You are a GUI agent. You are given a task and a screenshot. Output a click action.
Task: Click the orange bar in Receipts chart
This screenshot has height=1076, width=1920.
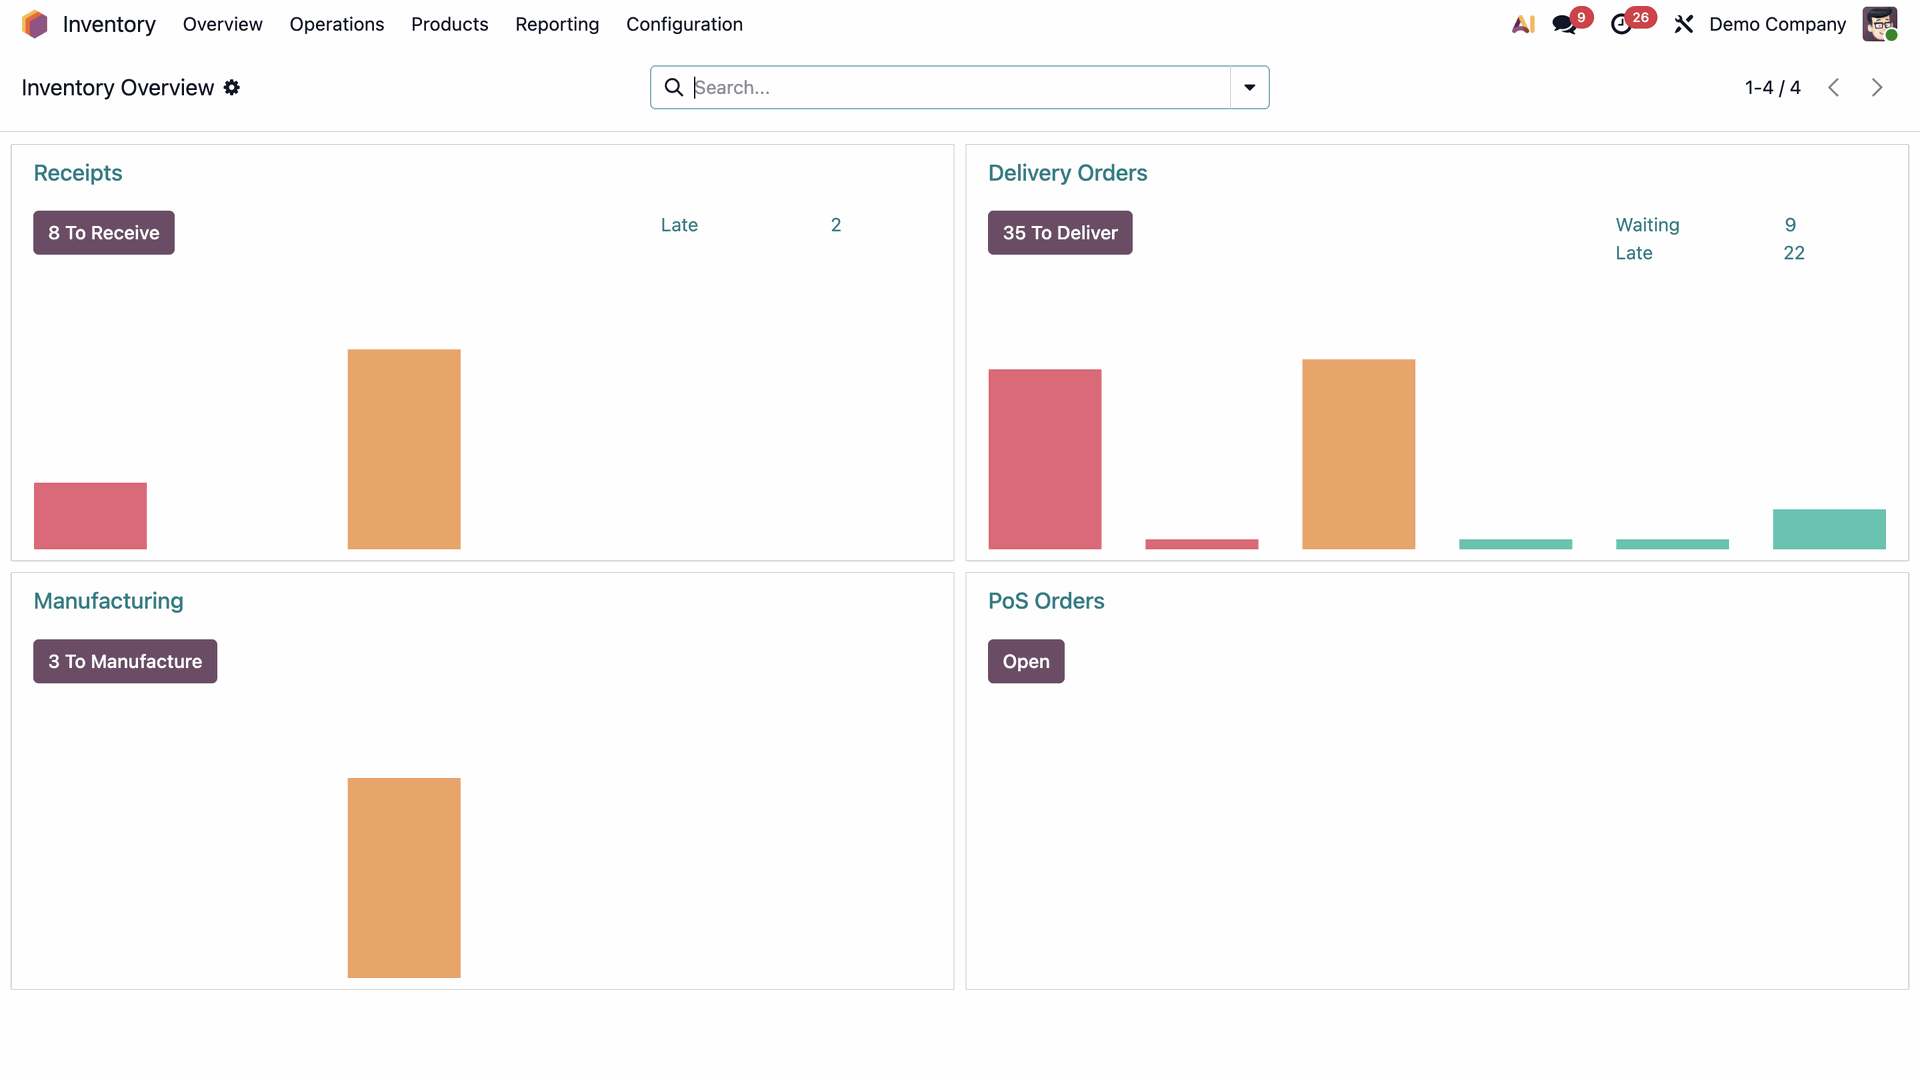(404, 449)
